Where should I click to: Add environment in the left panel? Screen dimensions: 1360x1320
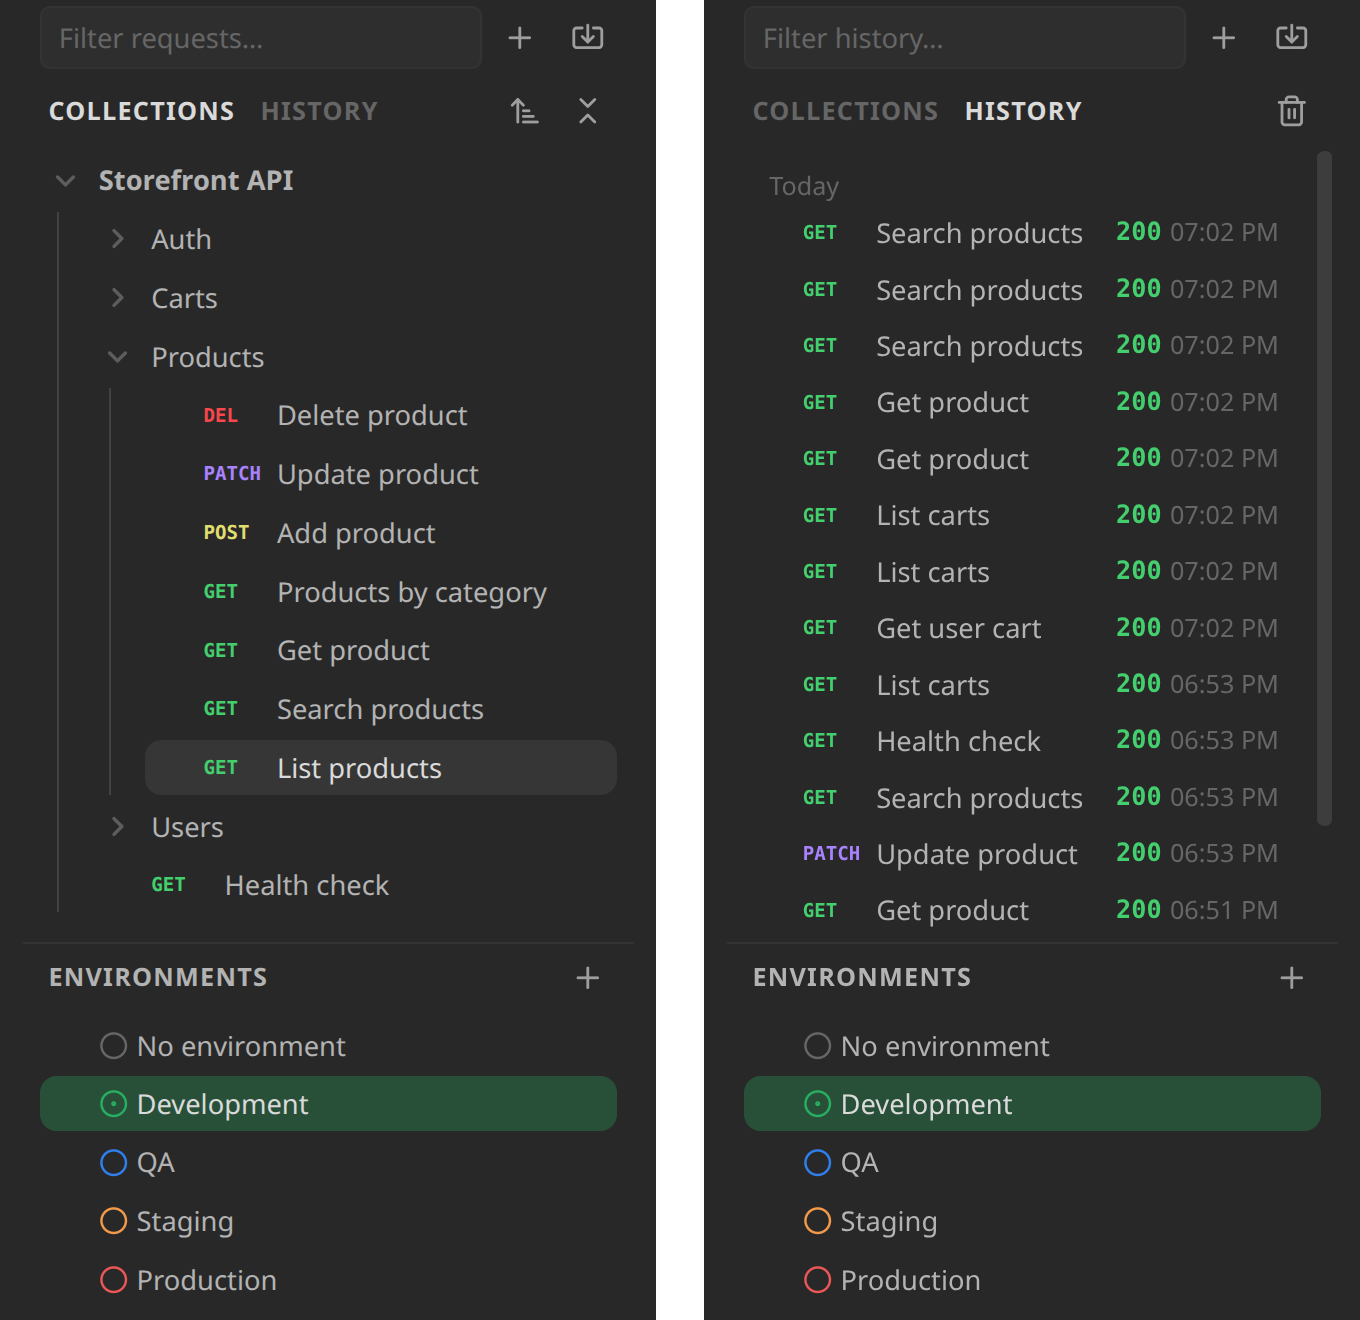tap(588, 978)
